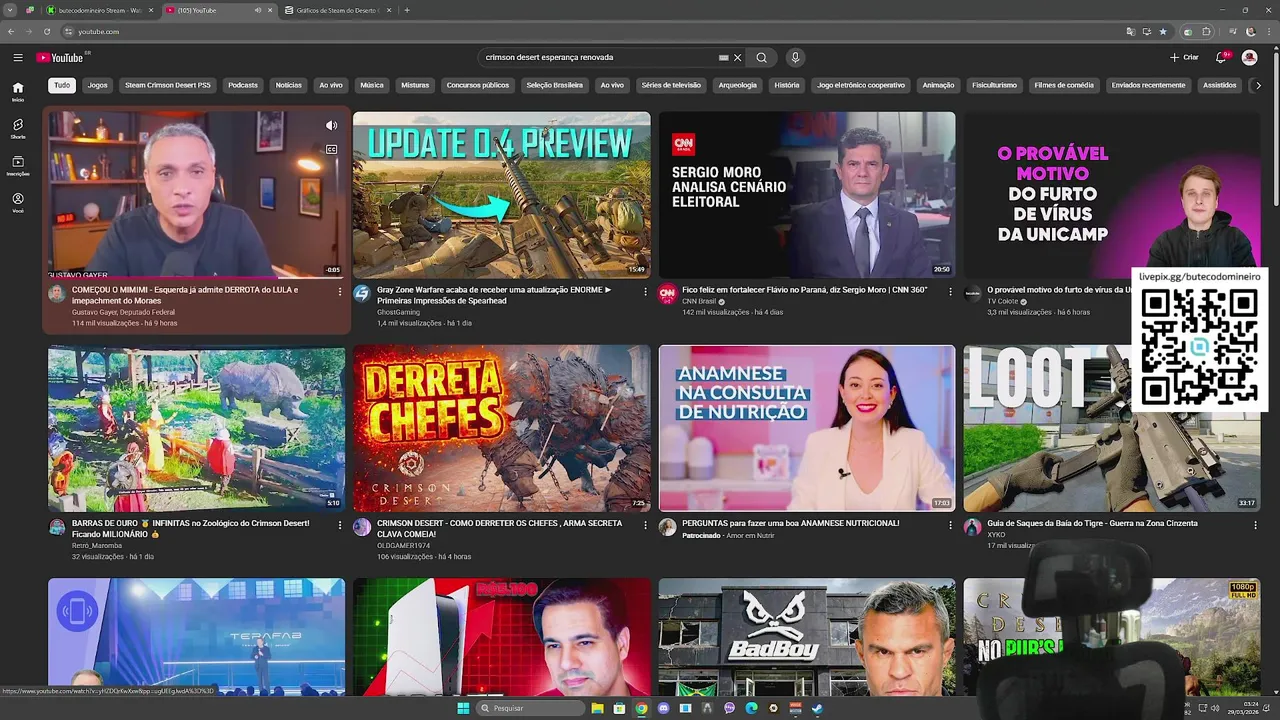Bookmark this page with the star icon
The image size is (1280, 720).
point(1162,31)
